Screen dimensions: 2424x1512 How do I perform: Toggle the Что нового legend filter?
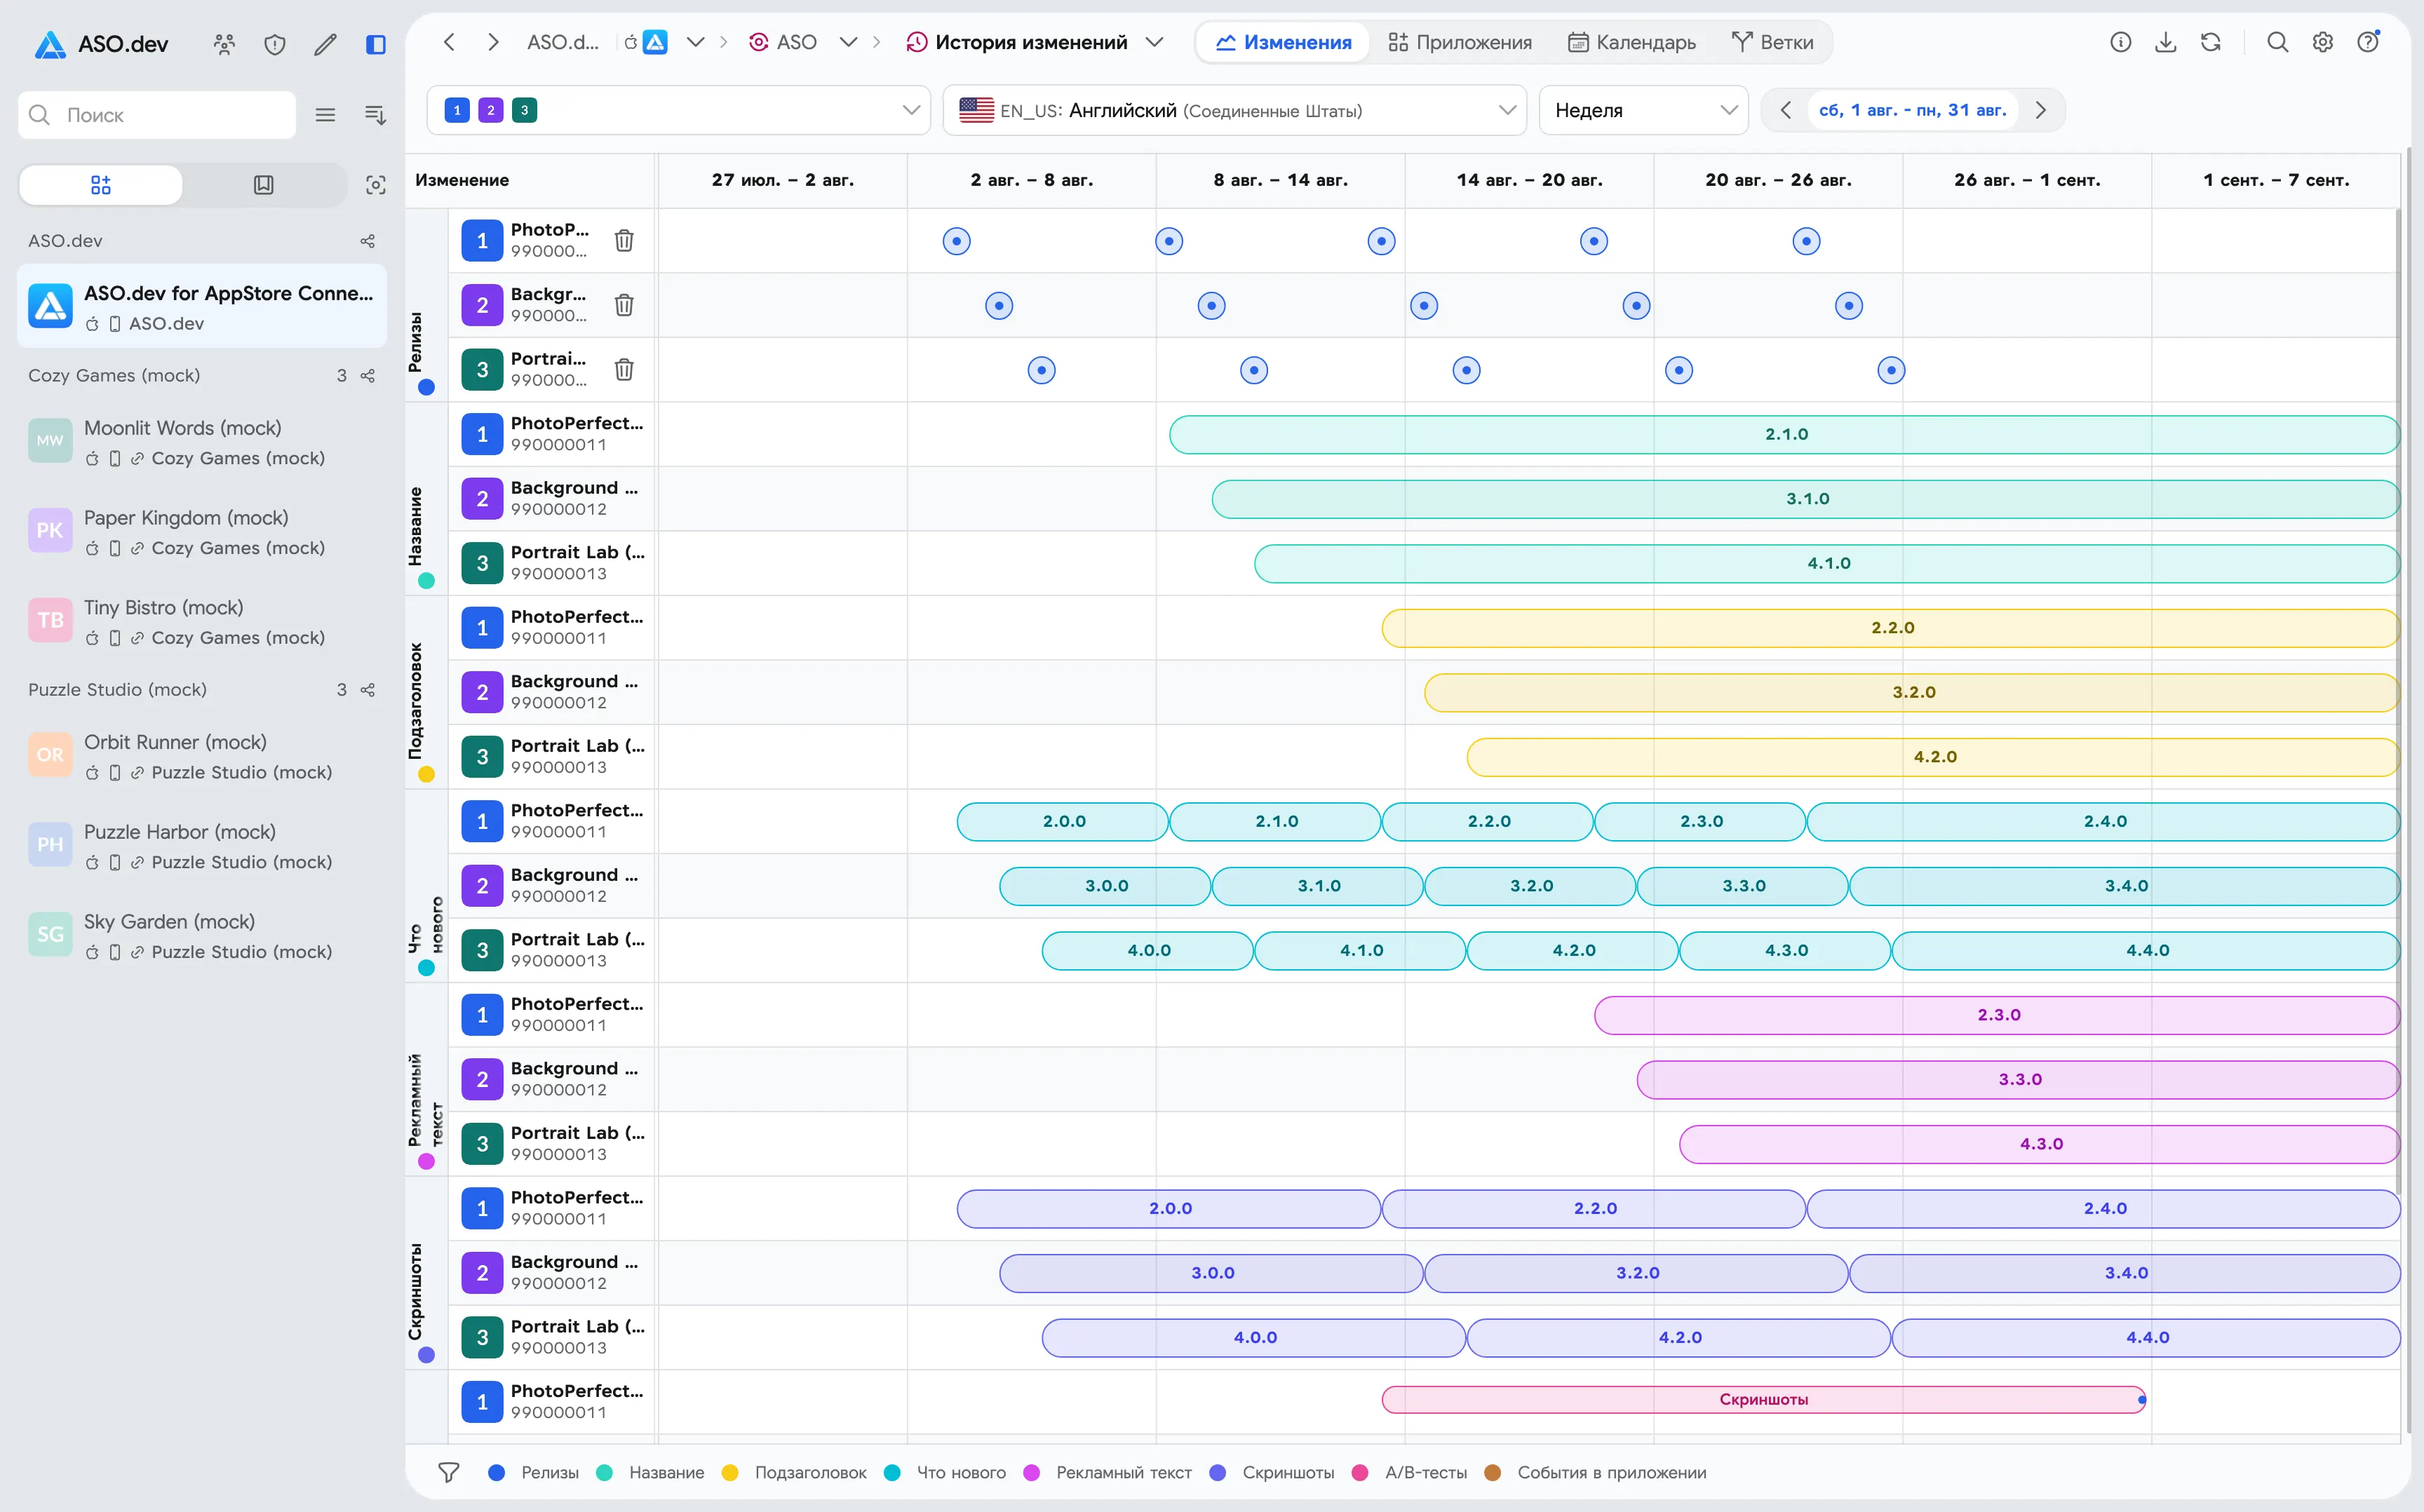tap(946, 1472)
